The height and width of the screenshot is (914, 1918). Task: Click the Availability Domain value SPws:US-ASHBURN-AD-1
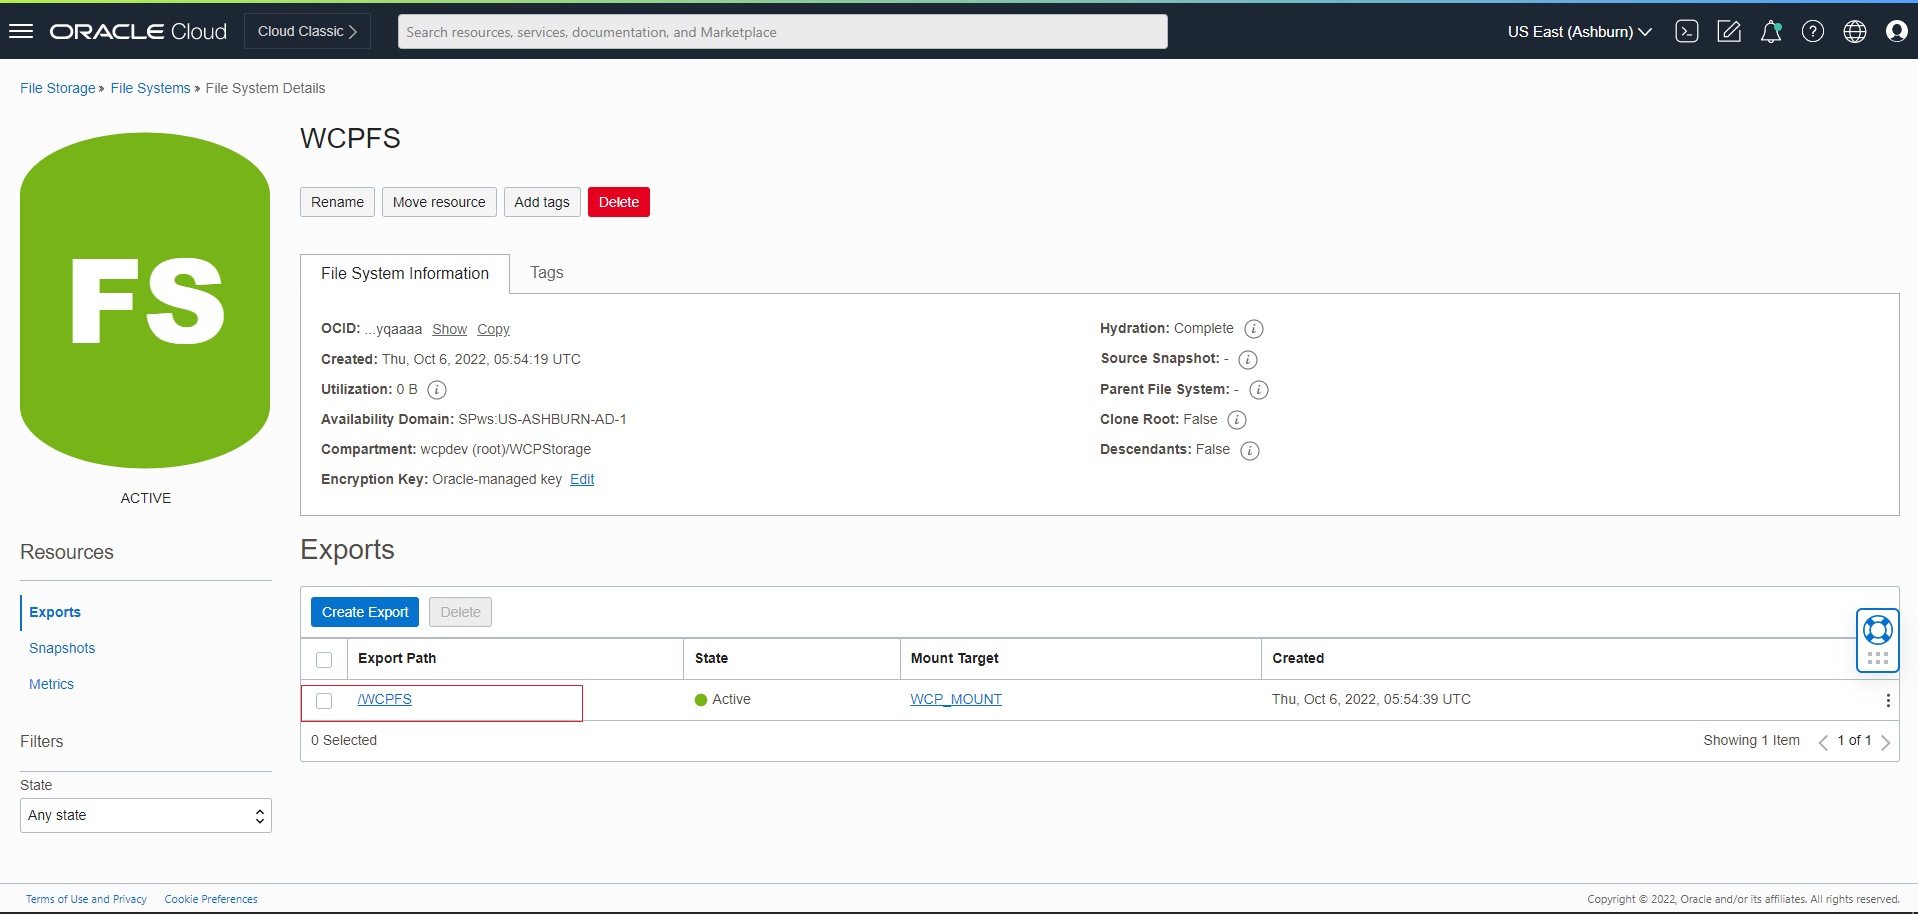(542, 419)
